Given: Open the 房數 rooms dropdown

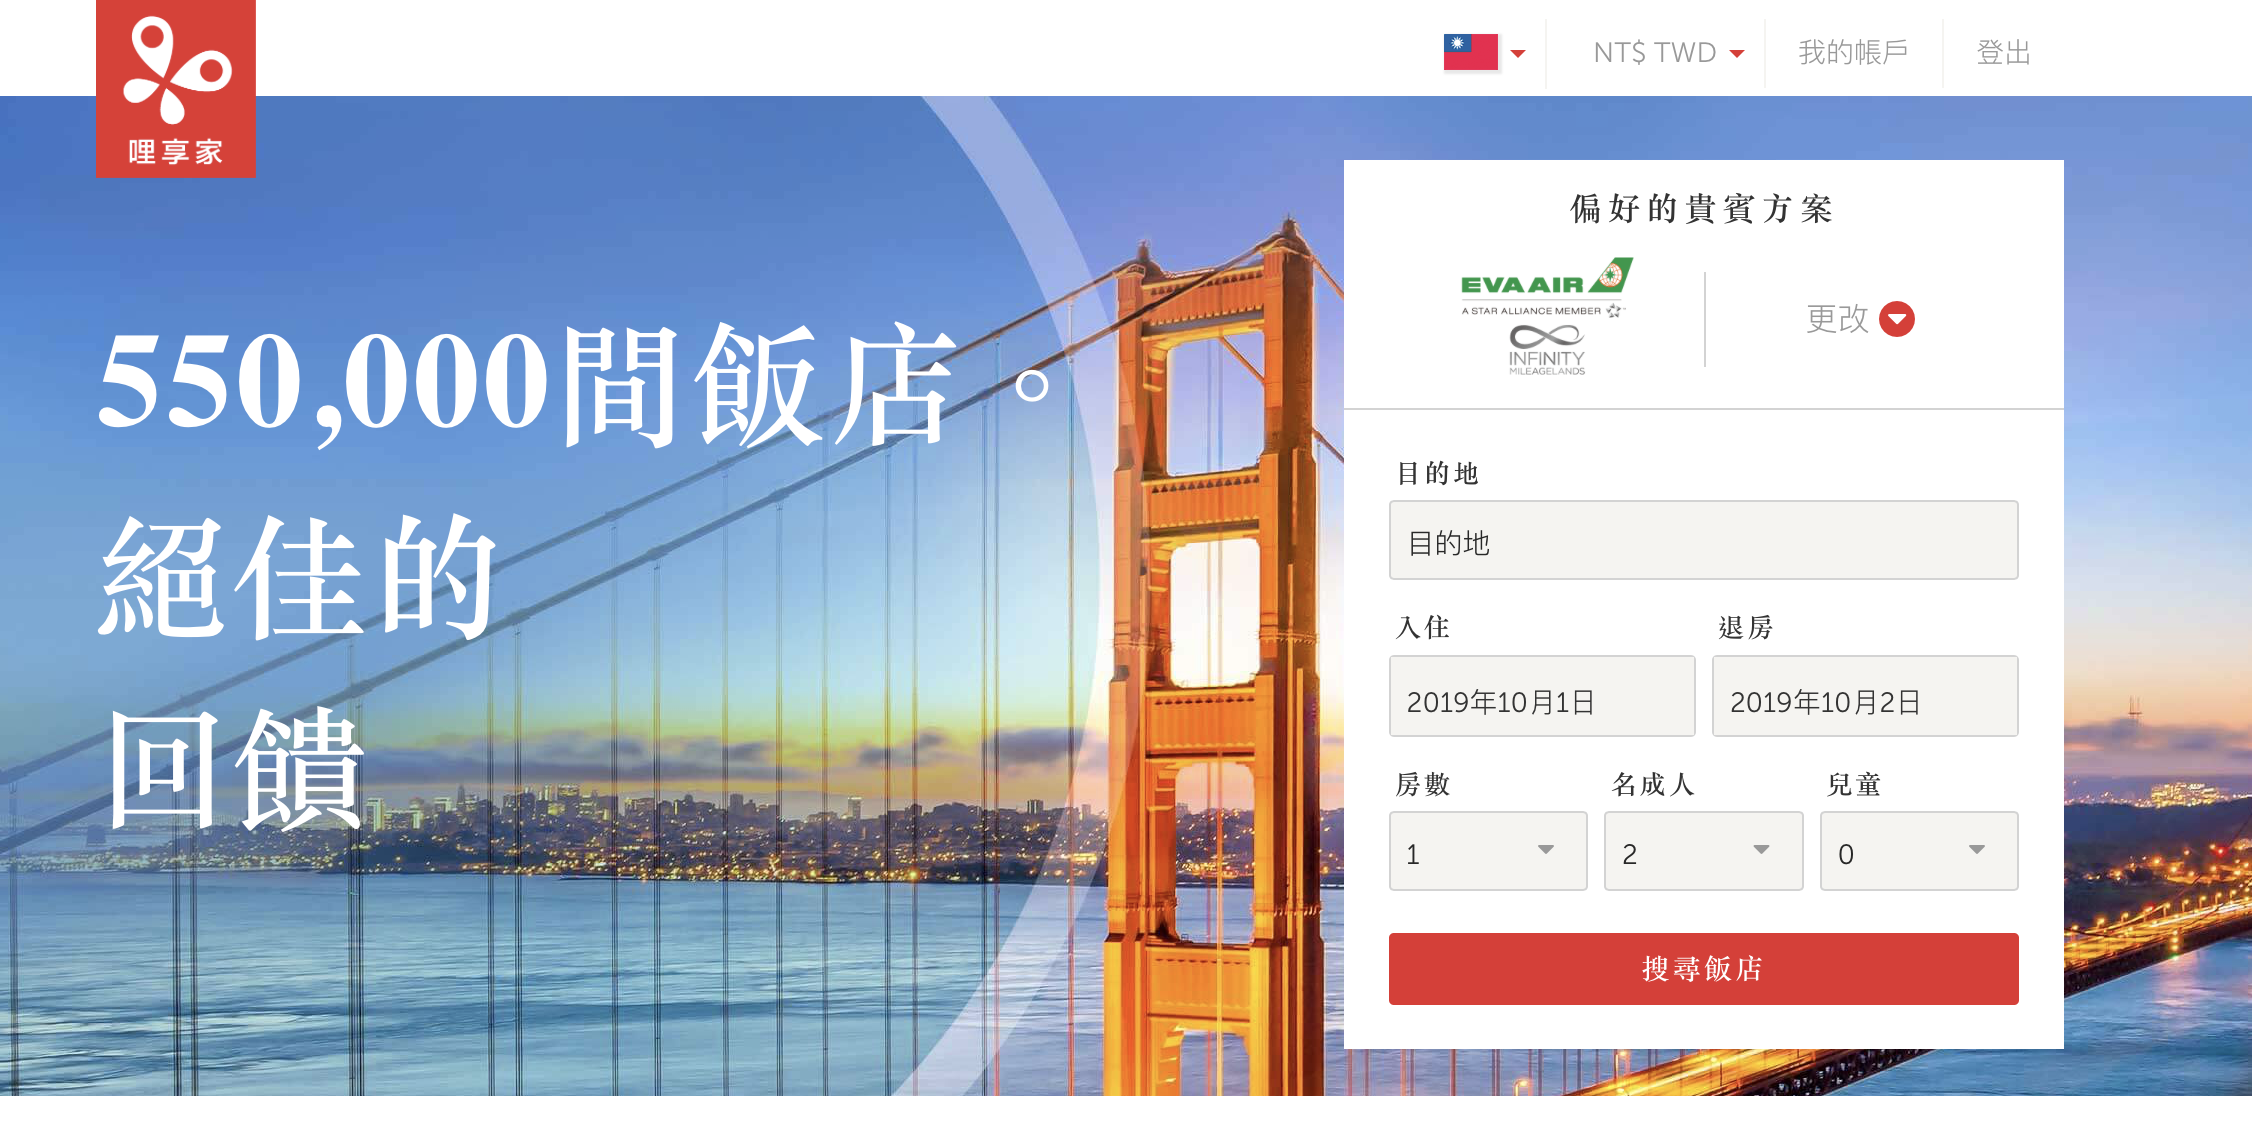Looking at the screenshot, I should 1487,852.
